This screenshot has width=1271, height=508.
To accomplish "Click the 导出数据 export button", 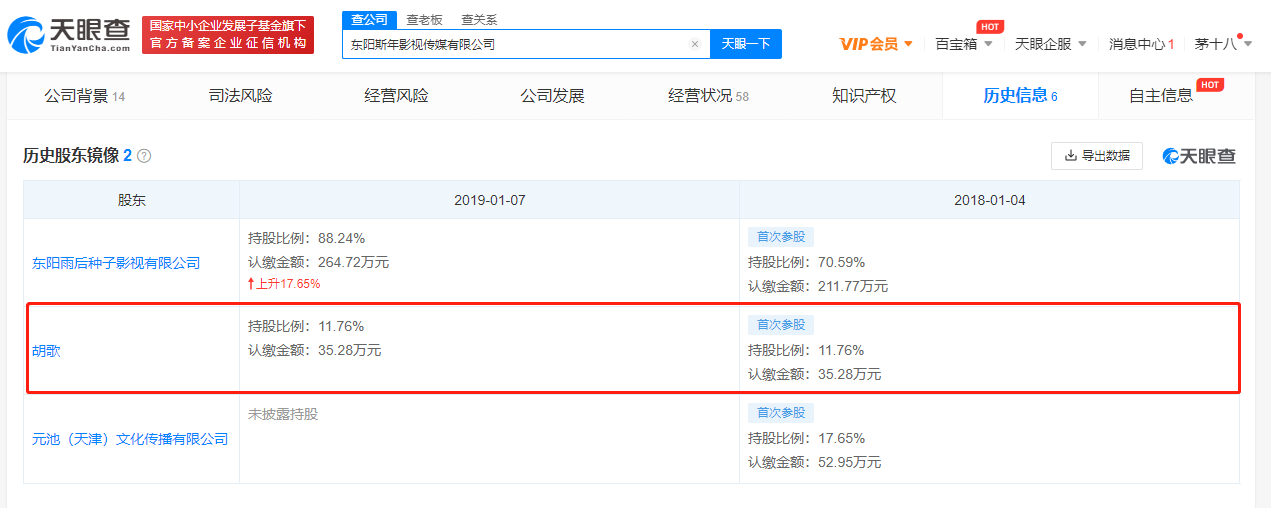I will (1097, 156).
